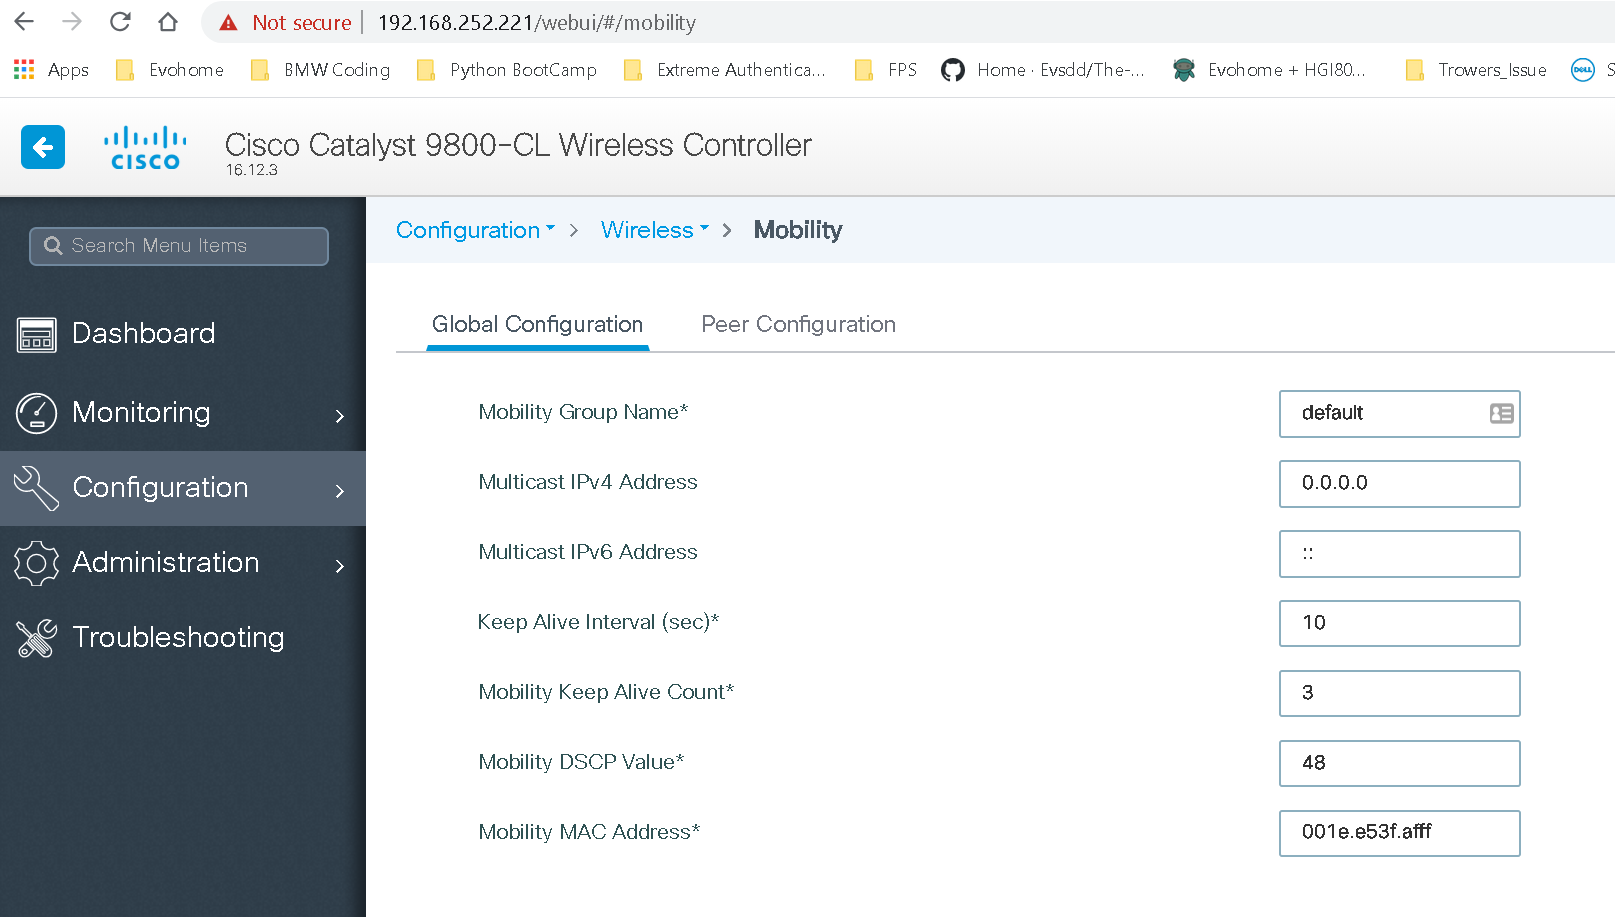Reload the page with browser refresh icon
The width and height of the screenshot is (1615, 917).
[x=120, y=22]
